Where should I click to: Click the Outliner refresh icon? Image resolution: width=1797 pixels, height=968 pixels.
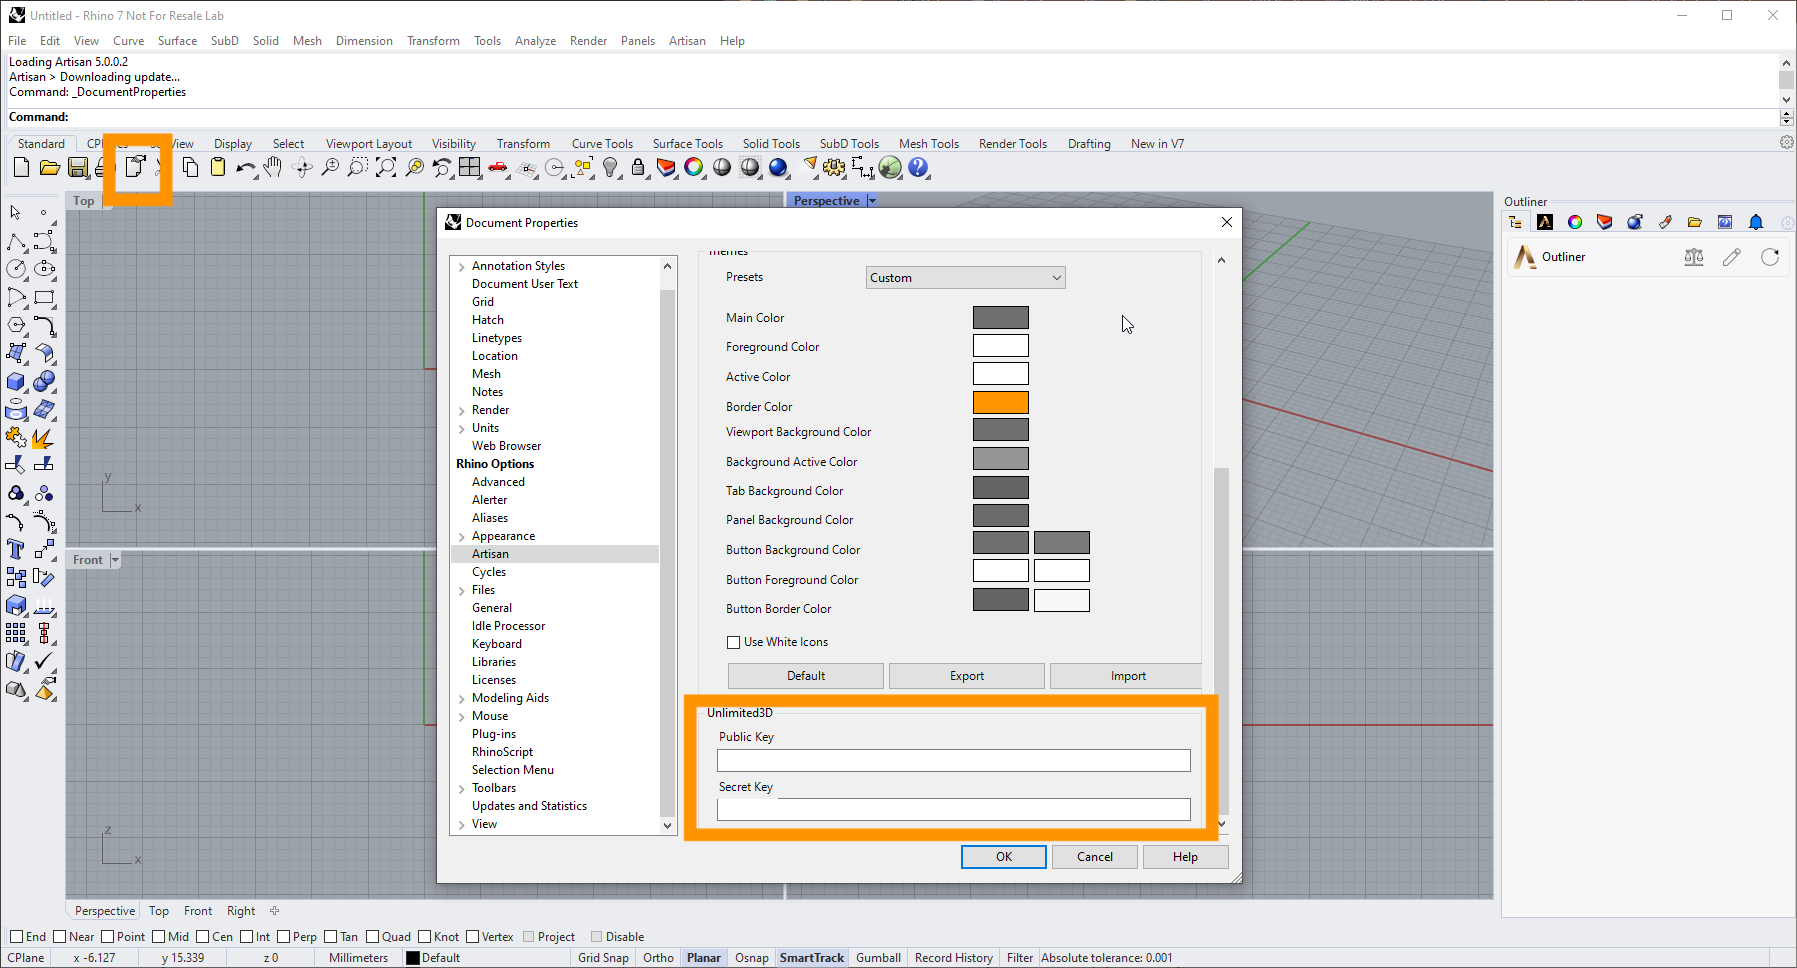click(x=1770, y=257)
